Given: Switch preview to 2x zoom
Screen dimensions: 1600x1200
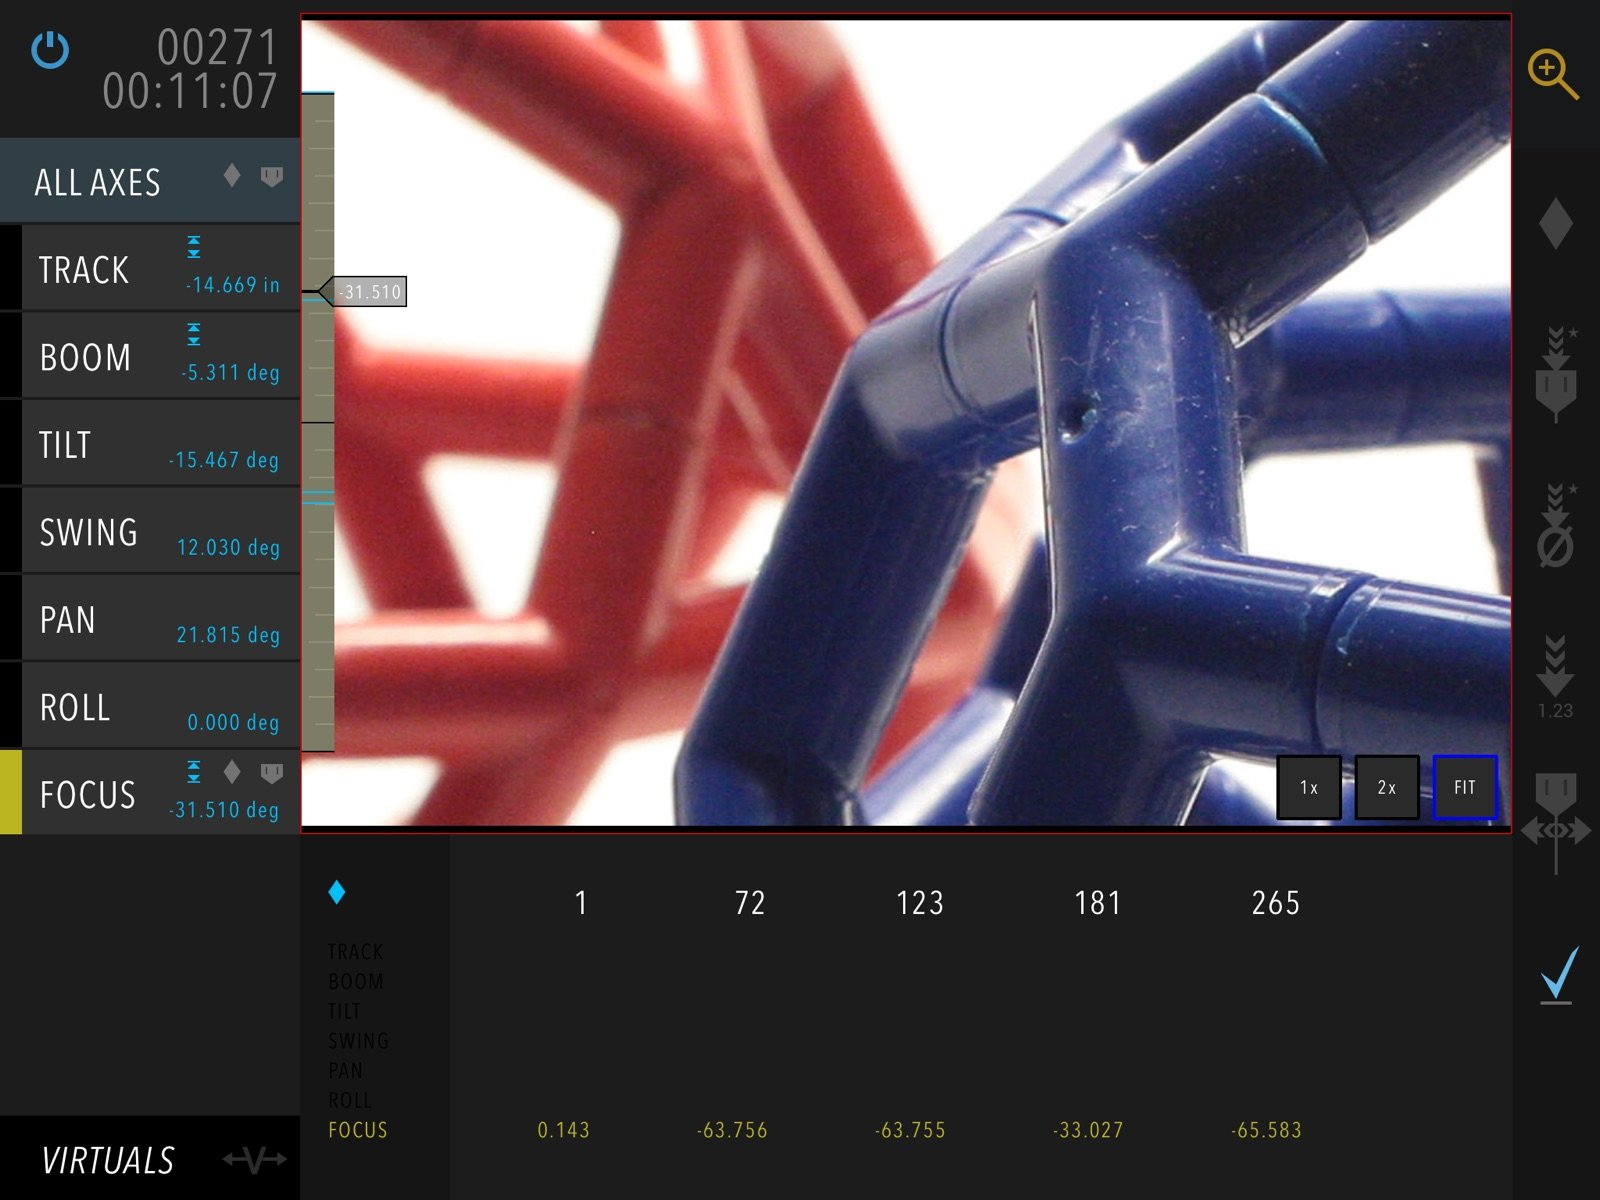Looking at the screenshot, I should tap(1386, 788).
